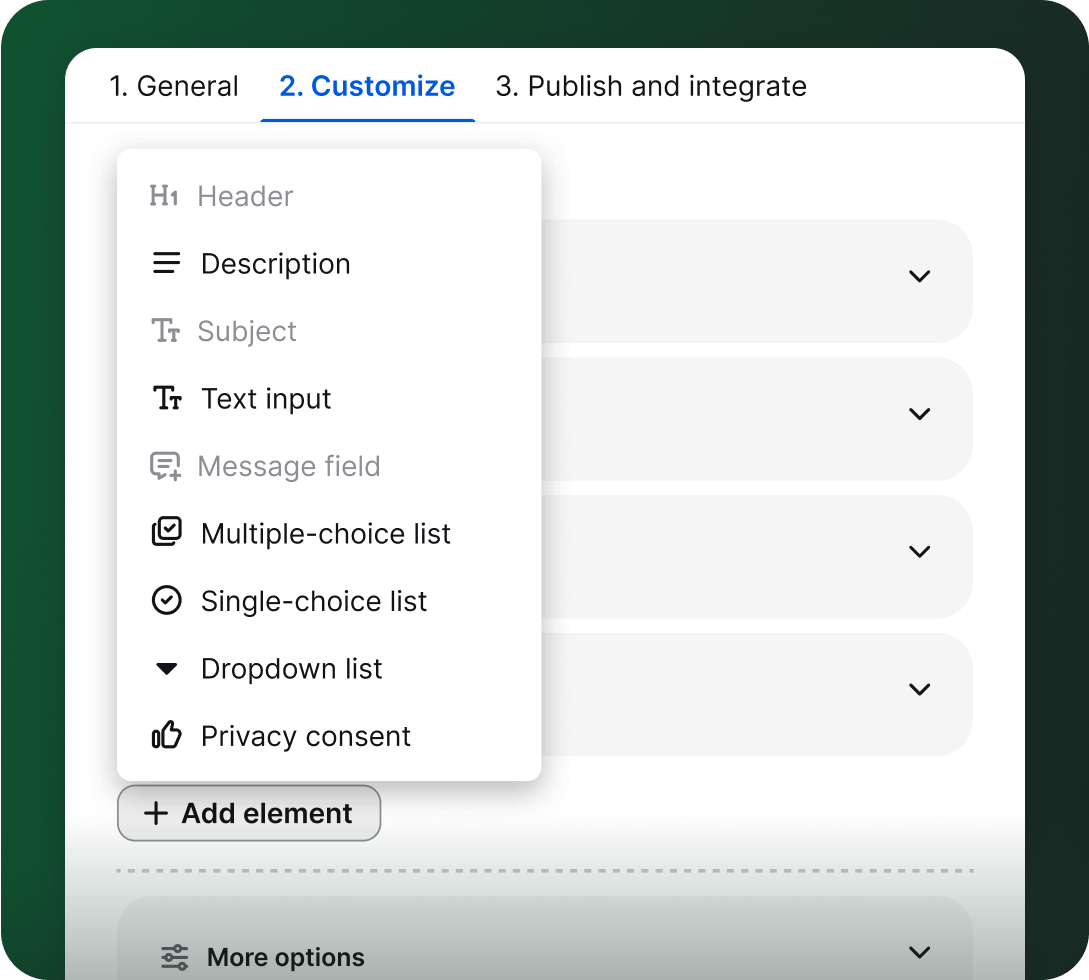The height and width of the screenshot is (980, 1089).
Task: Expand the last form field chevron
Action: click(919, 689)
